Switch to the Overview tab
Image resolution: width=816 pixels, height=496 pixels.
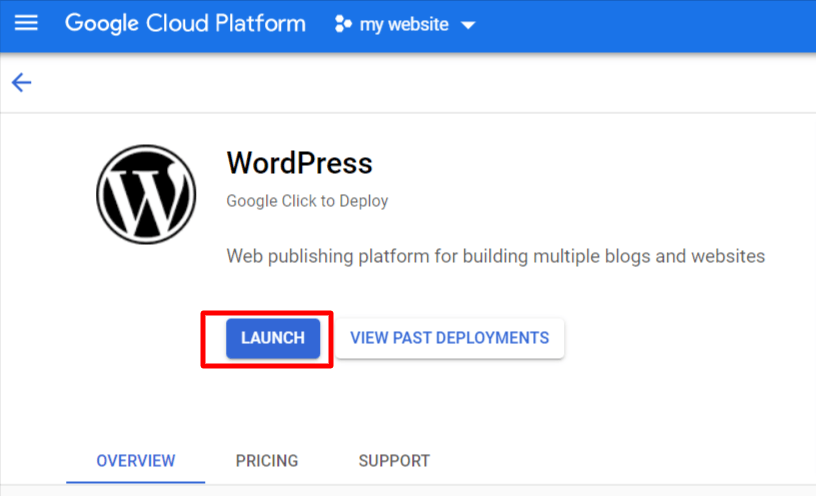(x=136, y=461)
